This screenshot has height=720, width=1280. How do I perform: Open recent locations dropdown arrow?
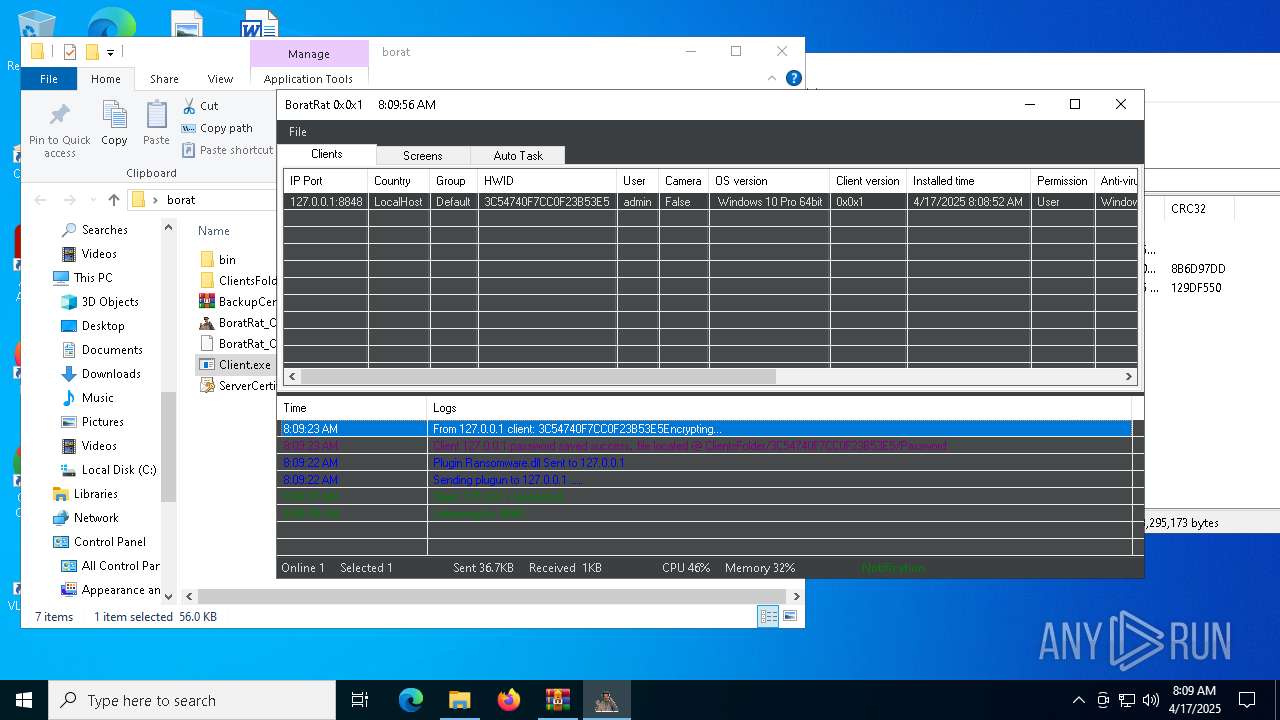click(x=92, y=200)
